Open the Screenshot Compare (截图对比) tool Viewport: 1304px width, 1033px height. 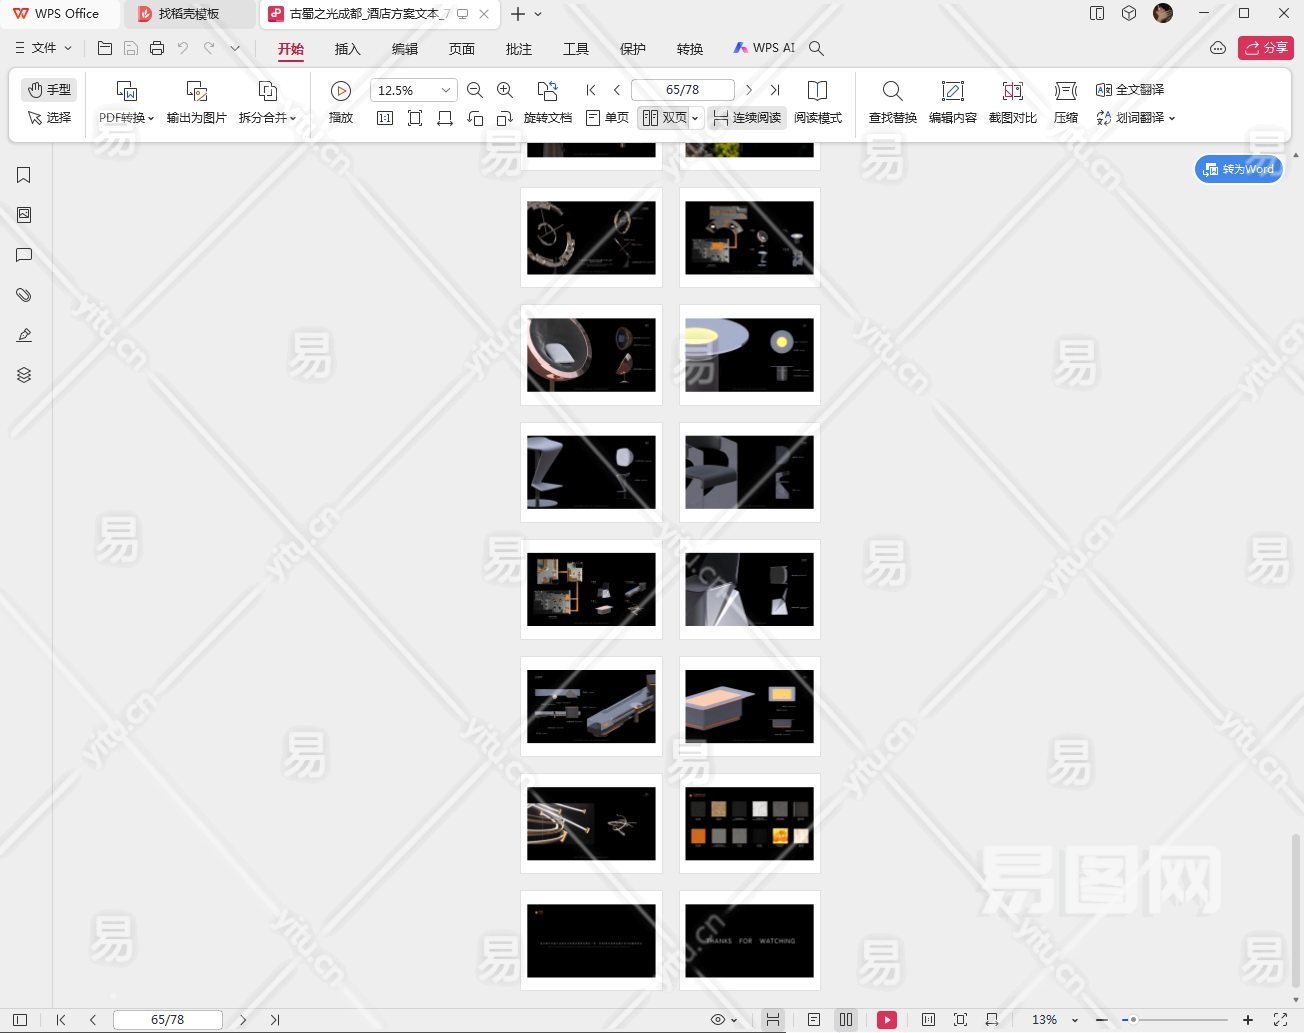tap(1012, 91)
